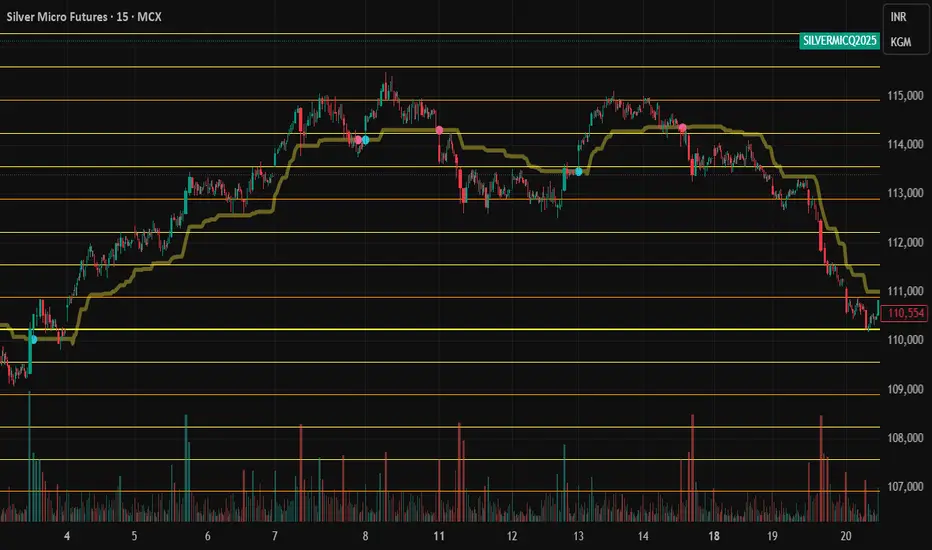Click date label 20 on time axis
932x550 pixels.
coord(846,536)
